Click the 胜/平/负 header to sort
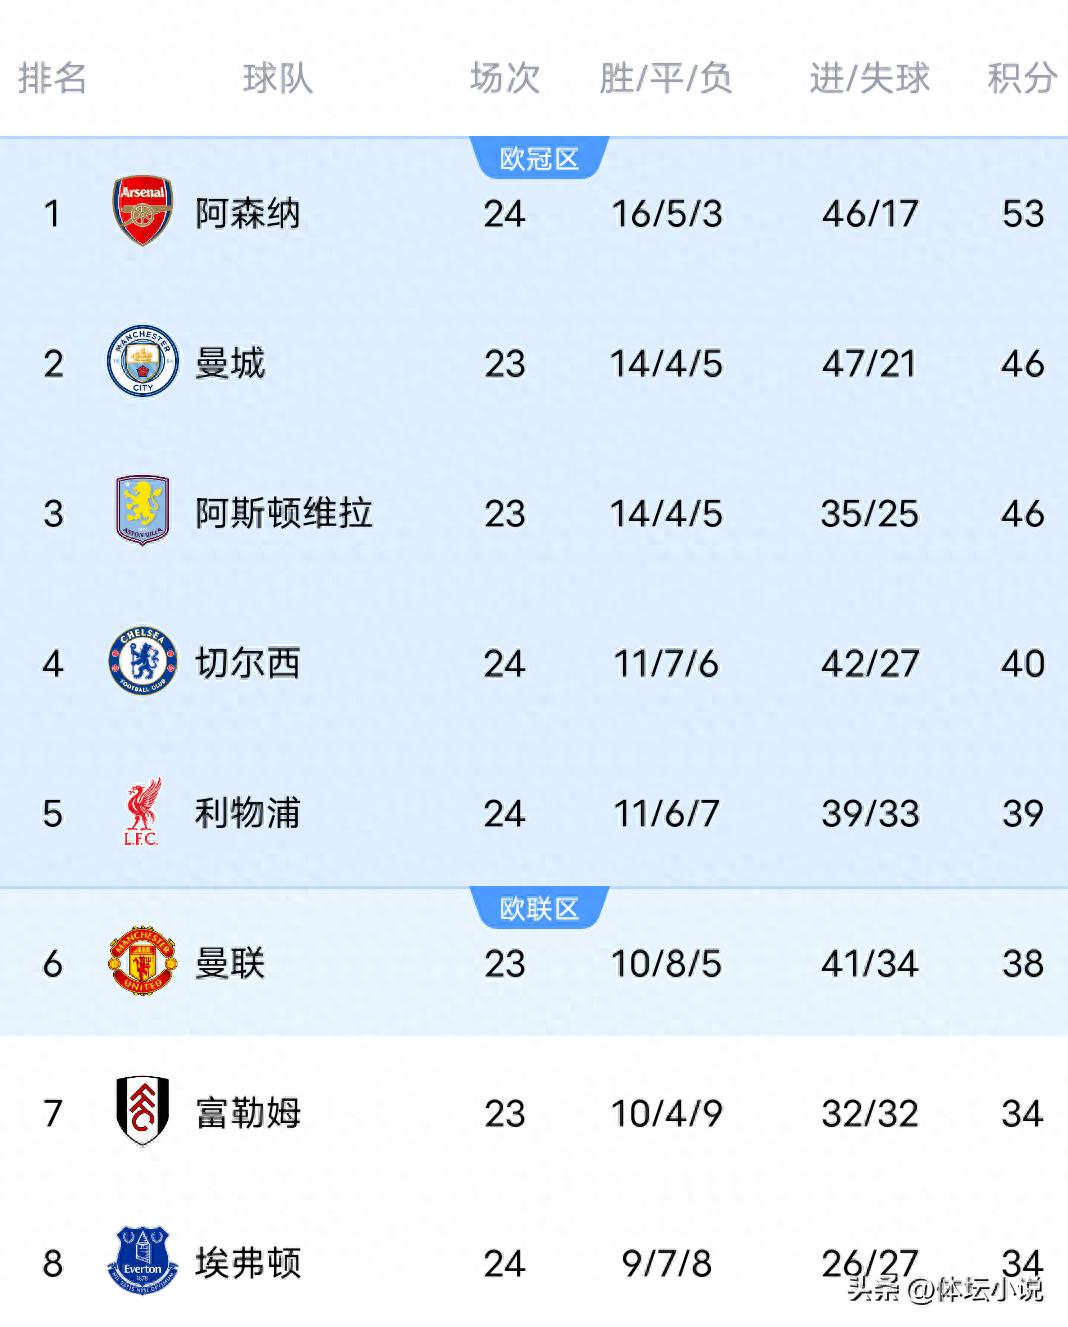 [x=667, y=78]
